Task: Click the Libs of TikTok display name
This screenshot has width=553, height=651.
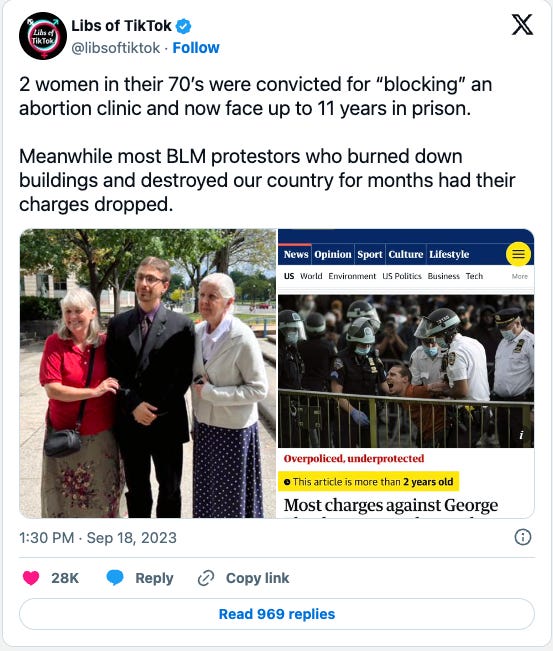Action: (121, 26)
